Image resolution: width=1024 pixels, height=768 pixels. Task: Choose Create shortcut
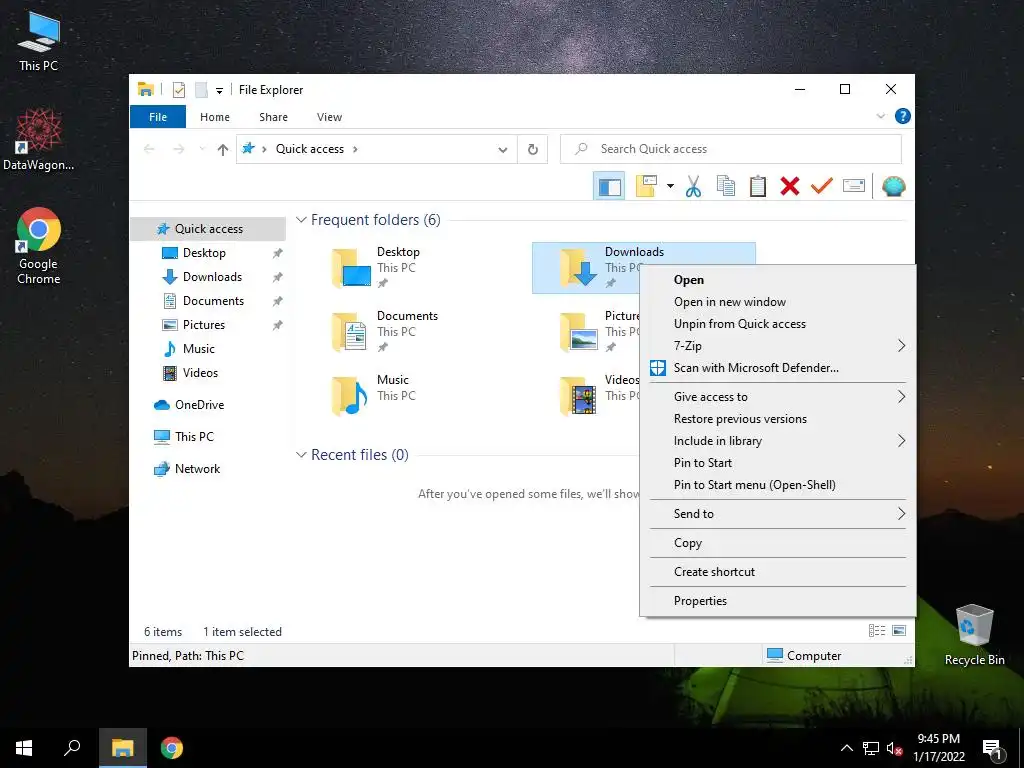pyautogui.click(x=778, y=571)
